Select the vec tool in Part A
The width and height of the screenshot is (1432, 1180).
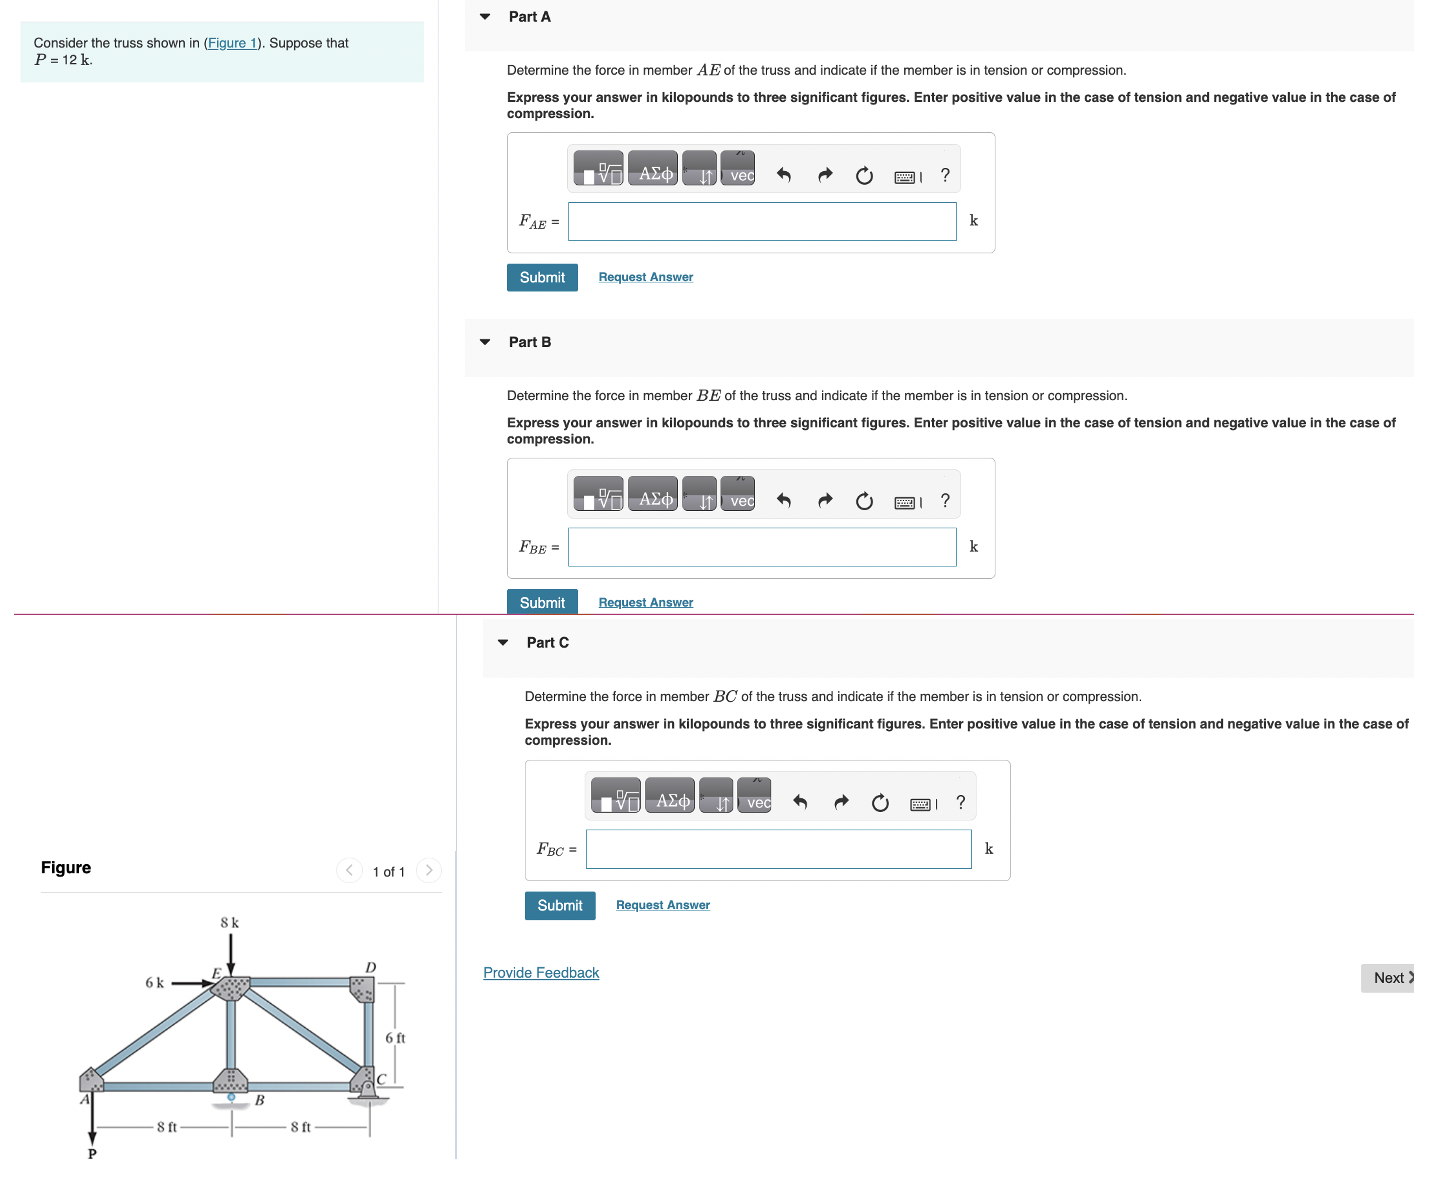pyautogui.click(x=738, y=169)
